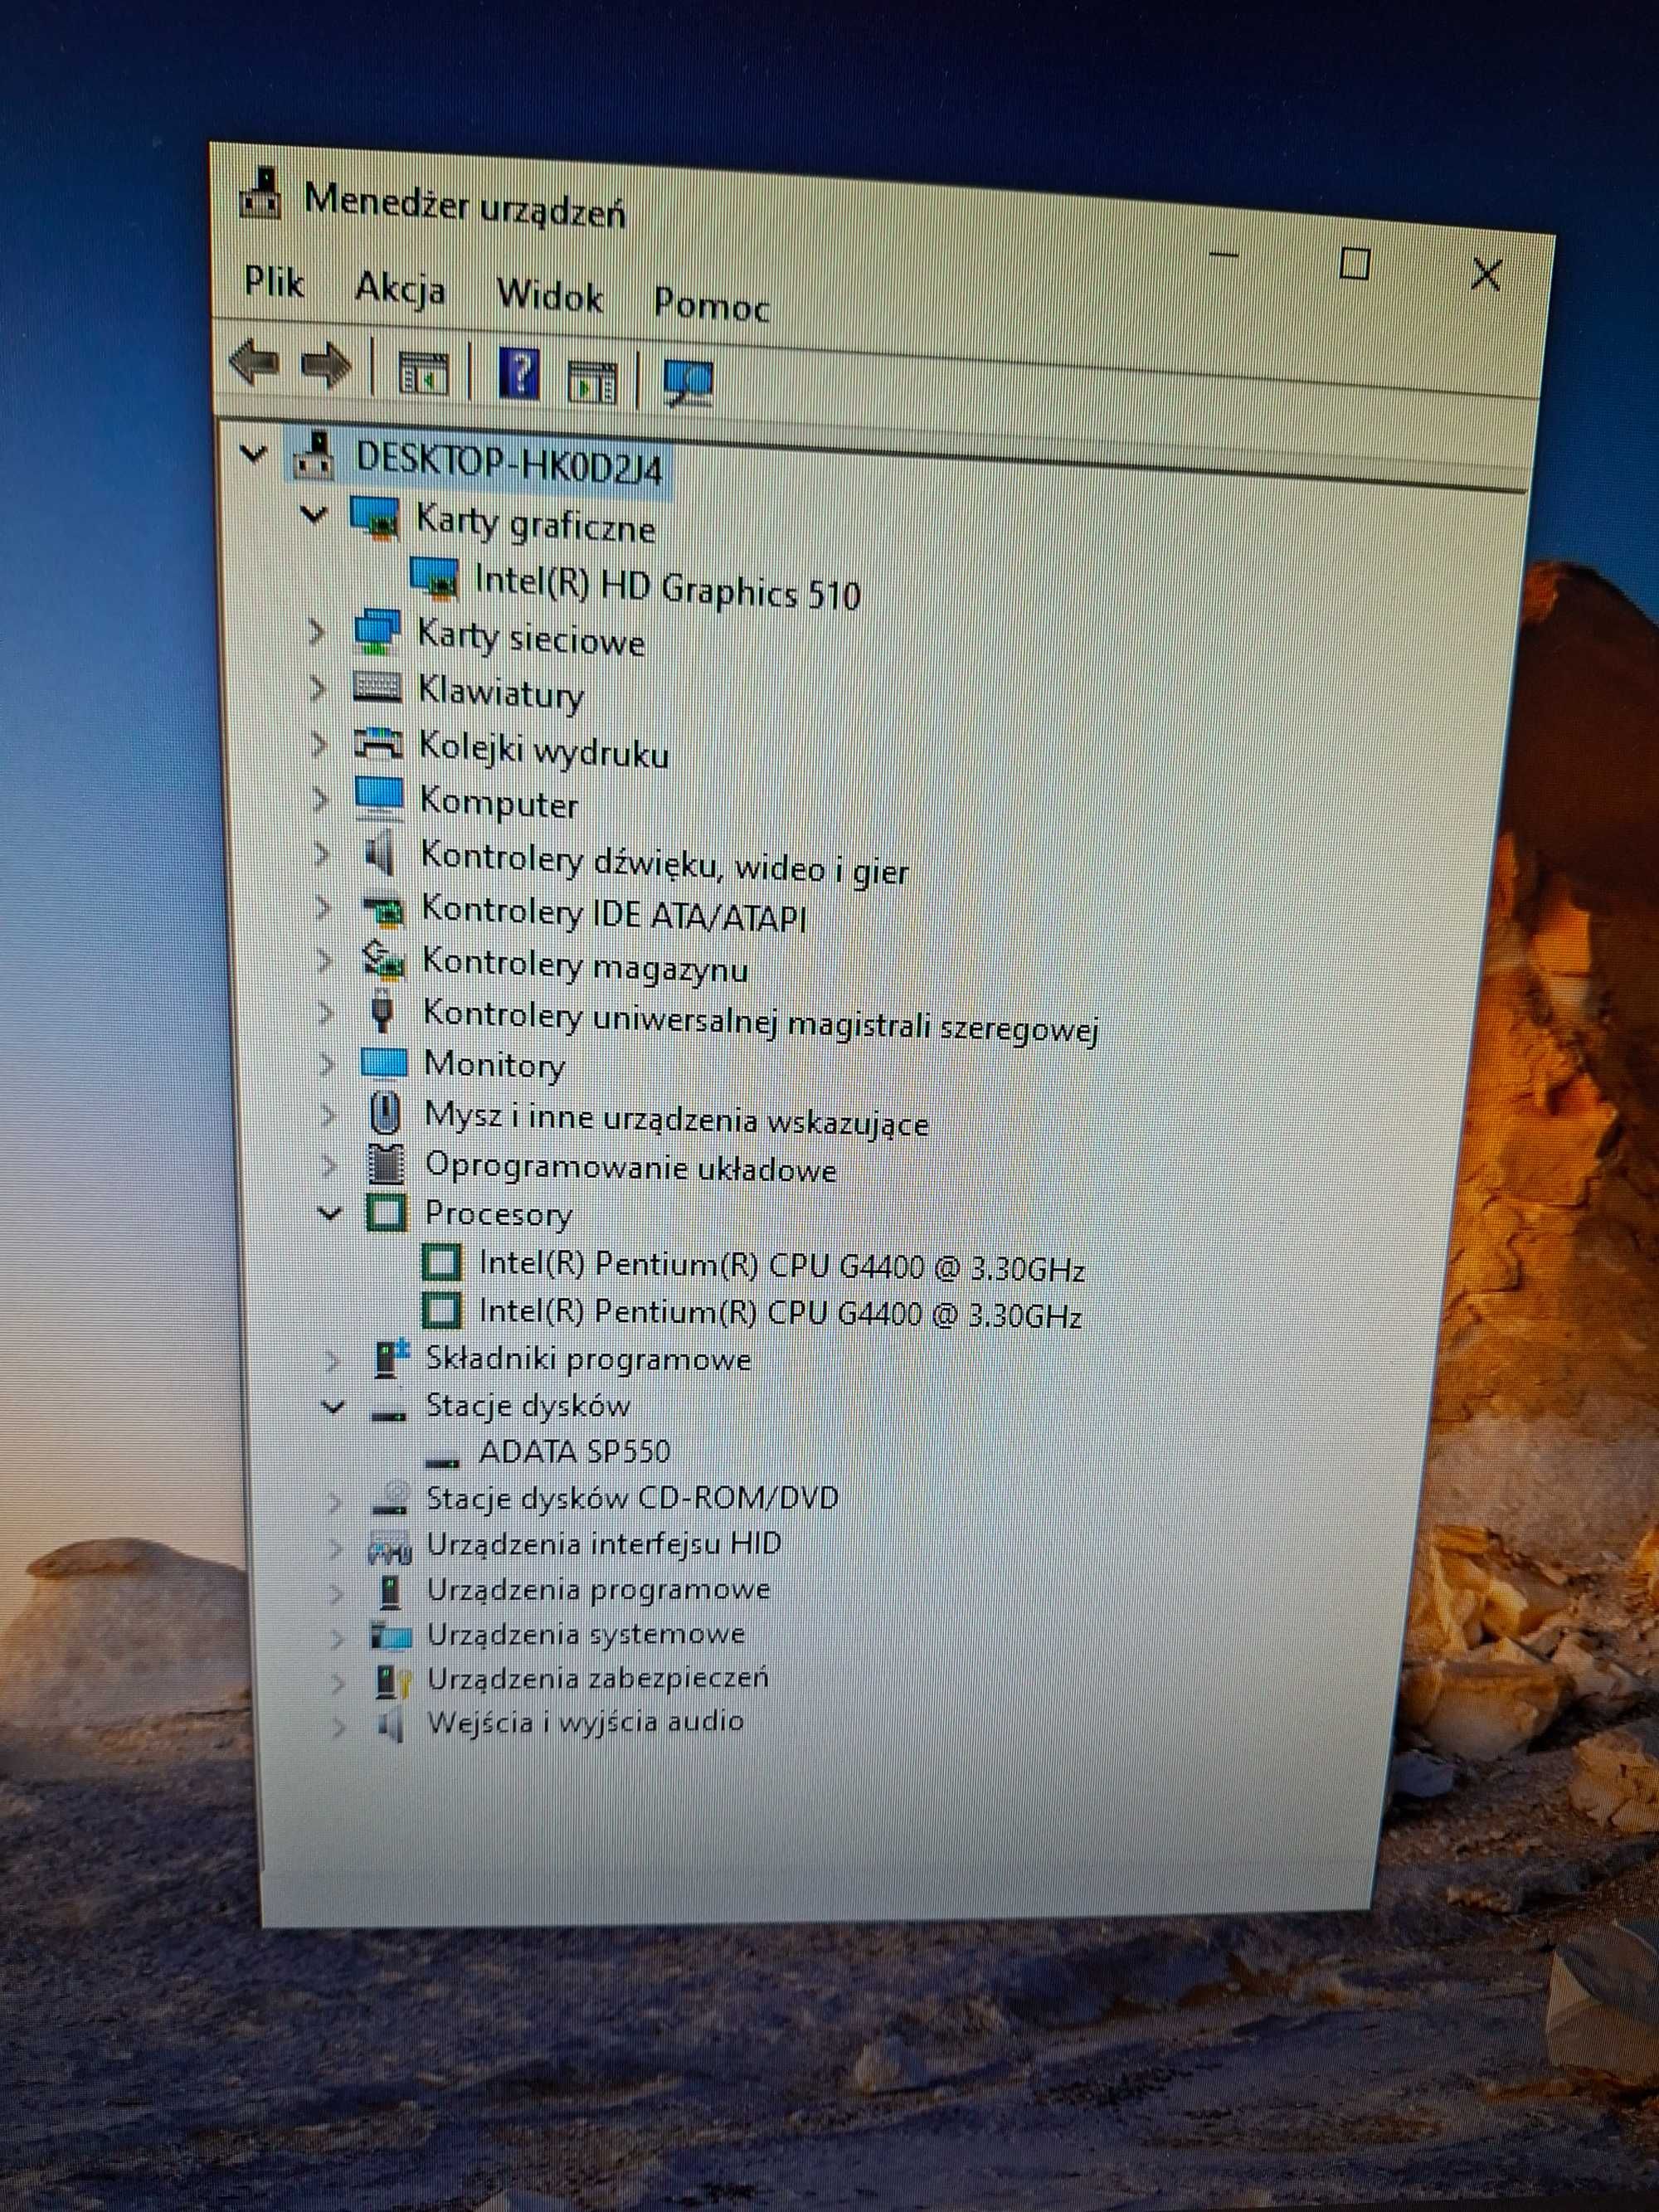The height and width of the screenshot is (2212, 1659).
Task: Expand Kontrolery dźwięku, wideo i gier
Action: pos(322,853)
